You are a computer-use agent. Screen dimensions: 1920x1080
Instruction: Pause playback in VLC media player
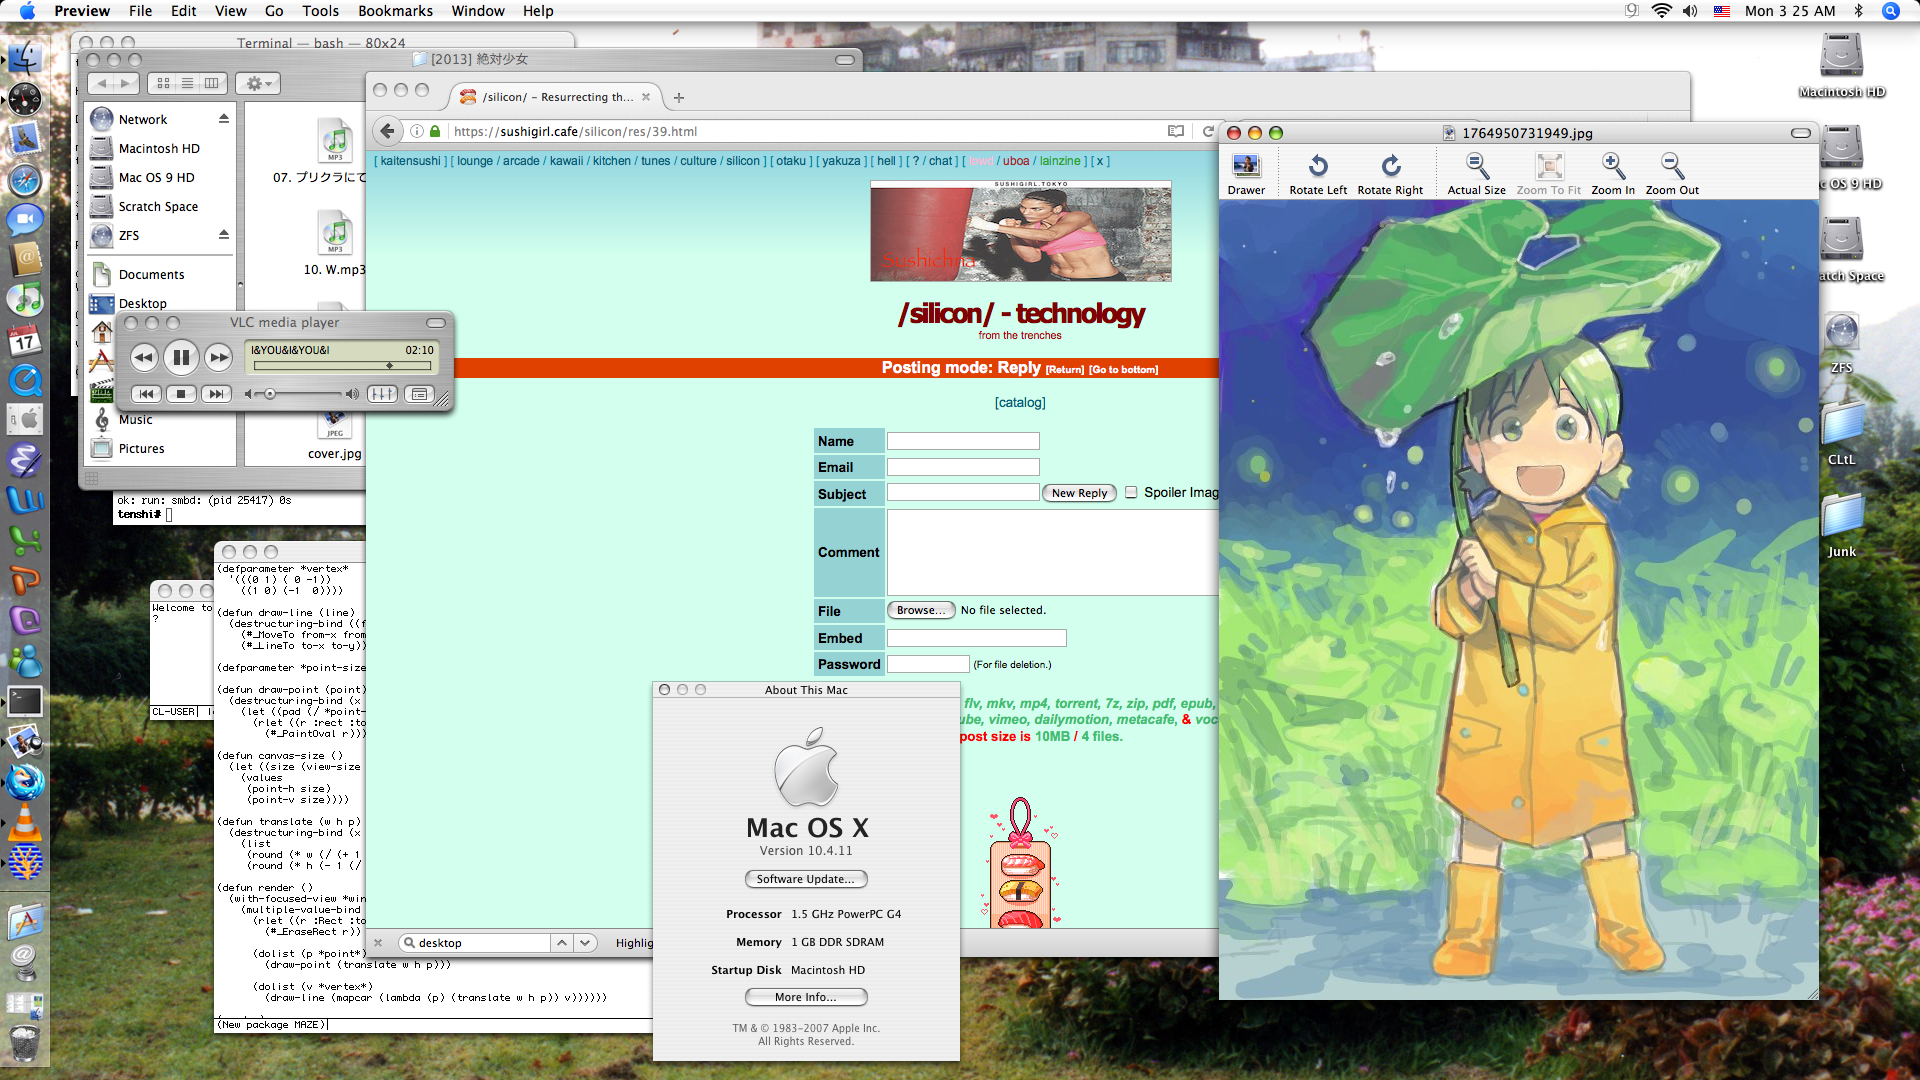(181, 357)
